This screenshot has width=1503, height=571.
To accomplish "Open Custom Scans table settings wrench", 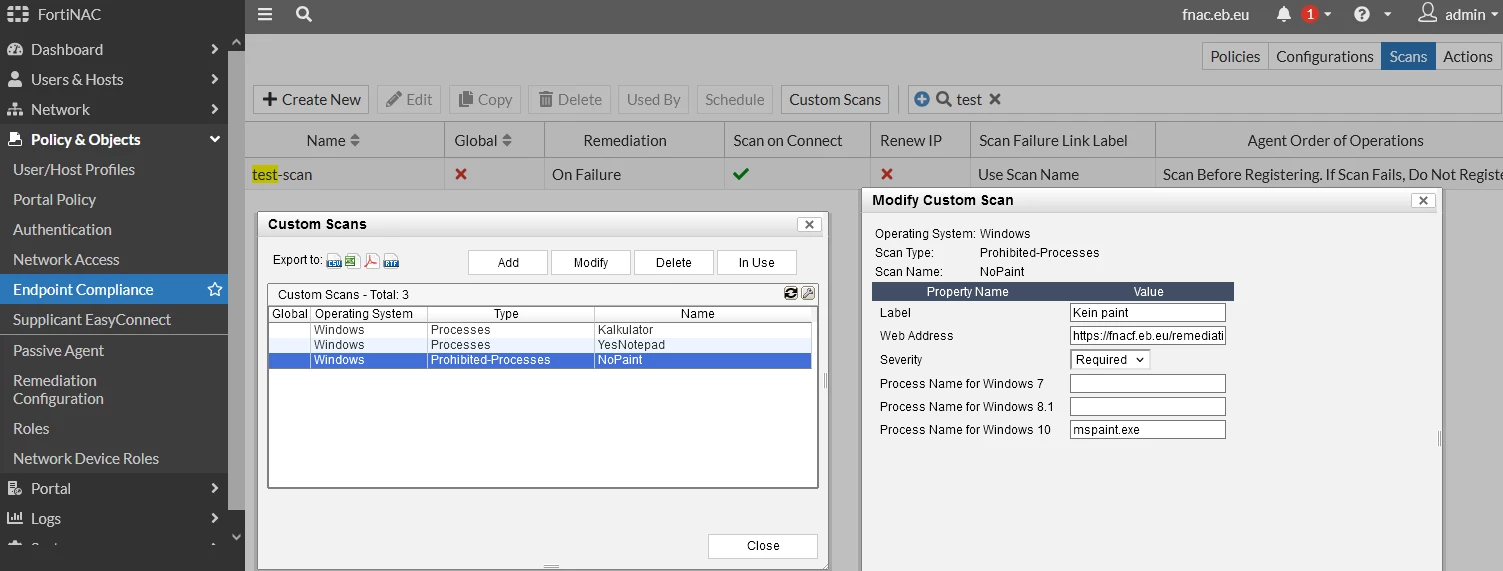I will coord(808,293).
